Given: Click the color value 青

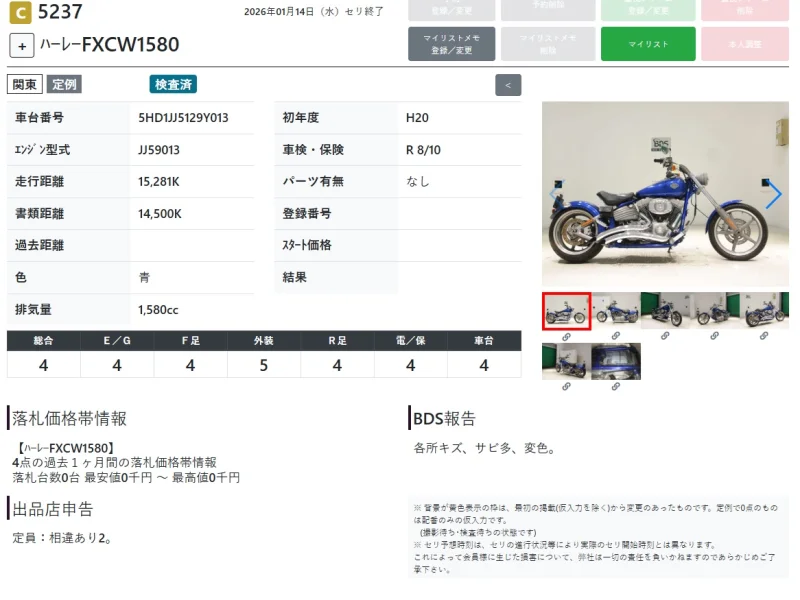Looking at the screenshot, I should (144, 278).
